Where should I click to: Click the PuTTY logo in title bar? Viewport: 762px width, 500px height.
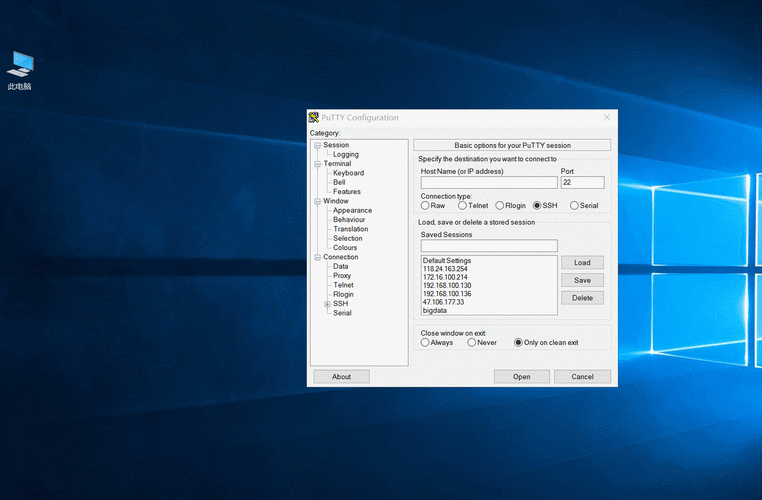tap(314, 117)
